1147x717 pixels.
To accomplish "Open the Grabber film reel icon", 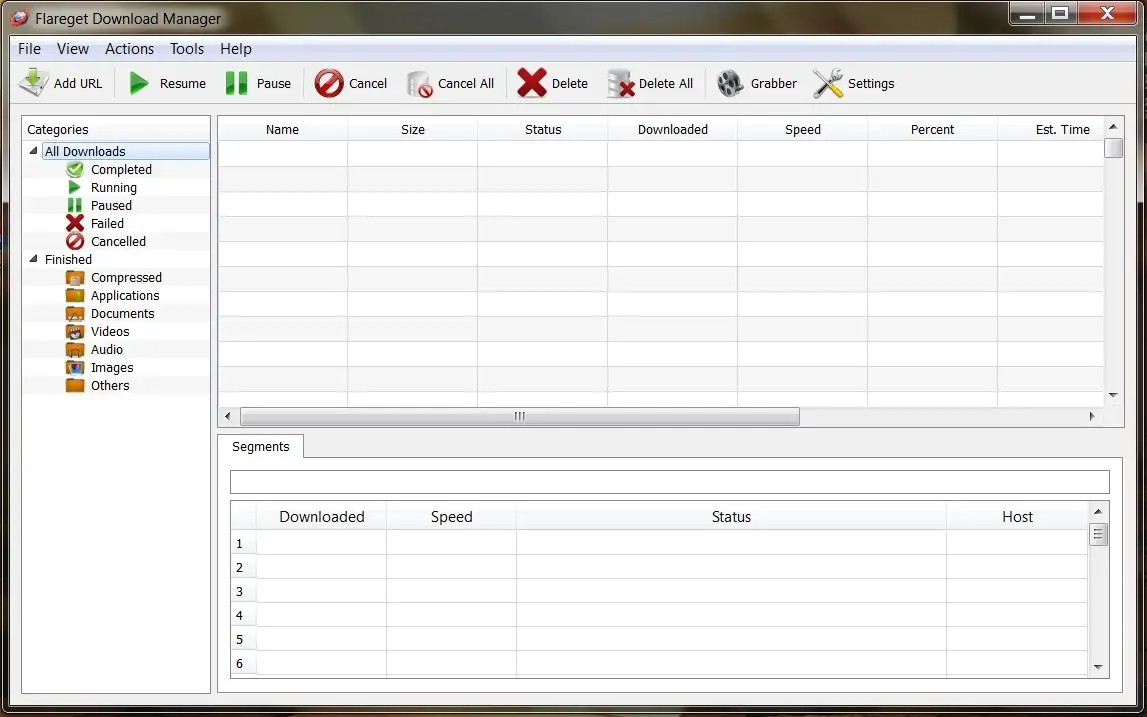I will (x=730, y=83).
